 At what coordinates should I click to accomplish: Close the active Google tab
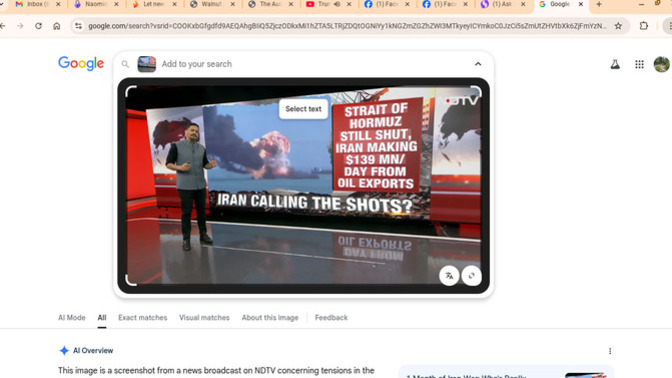click(x=581, y=4)
